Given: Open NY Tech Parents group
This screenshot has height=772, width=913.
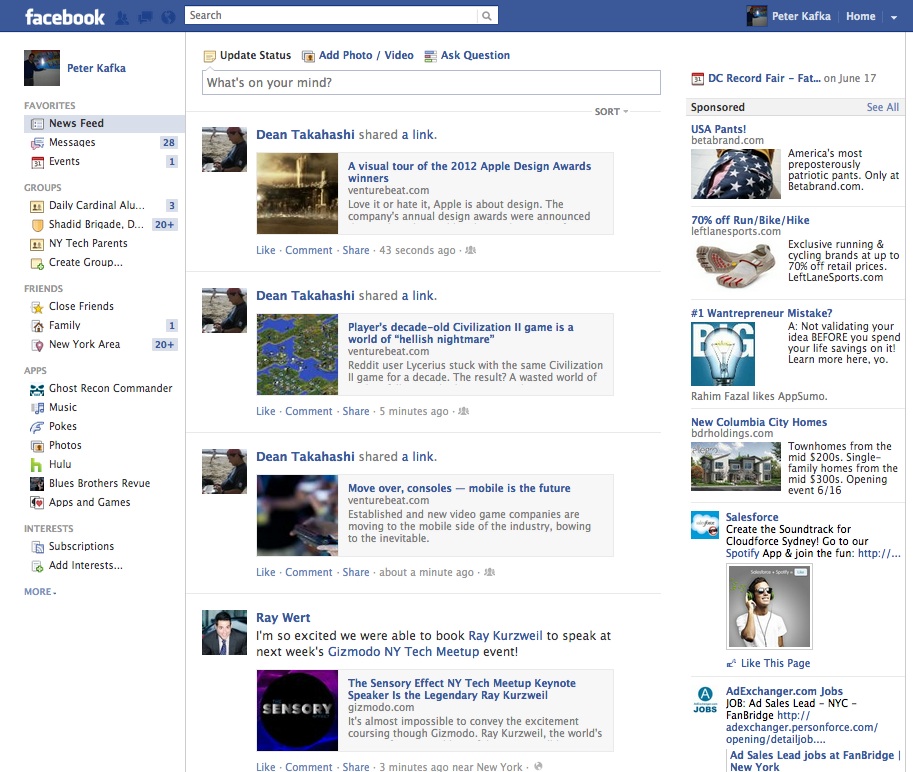Looking at the screenshot, I should [x=88, y=243].
